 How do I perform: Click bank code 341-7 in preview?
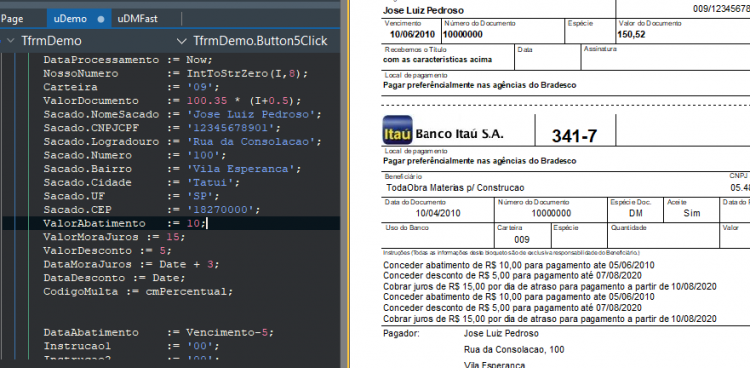(x=574, y=136)
